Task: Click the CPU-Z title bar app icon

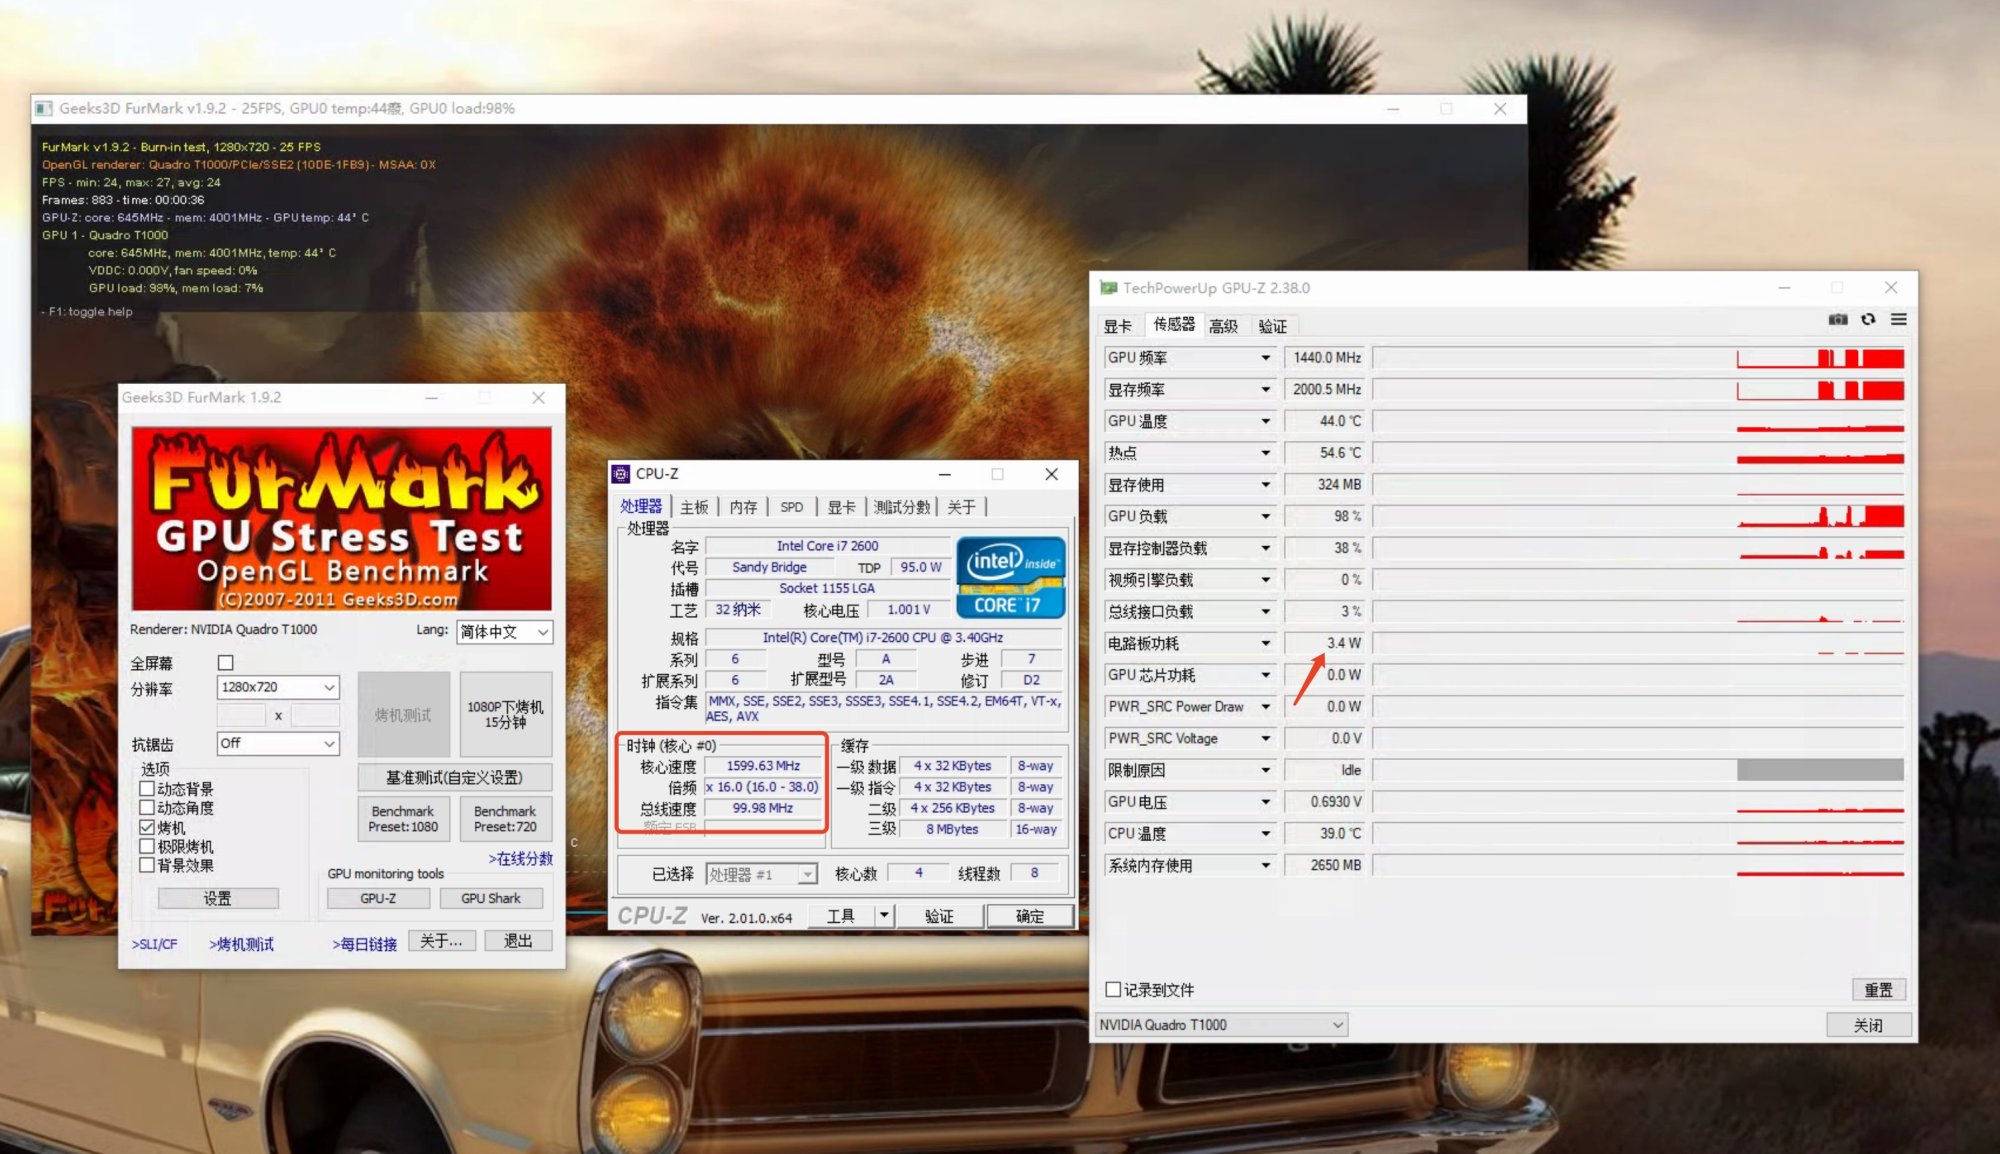Action: (621, 474)
